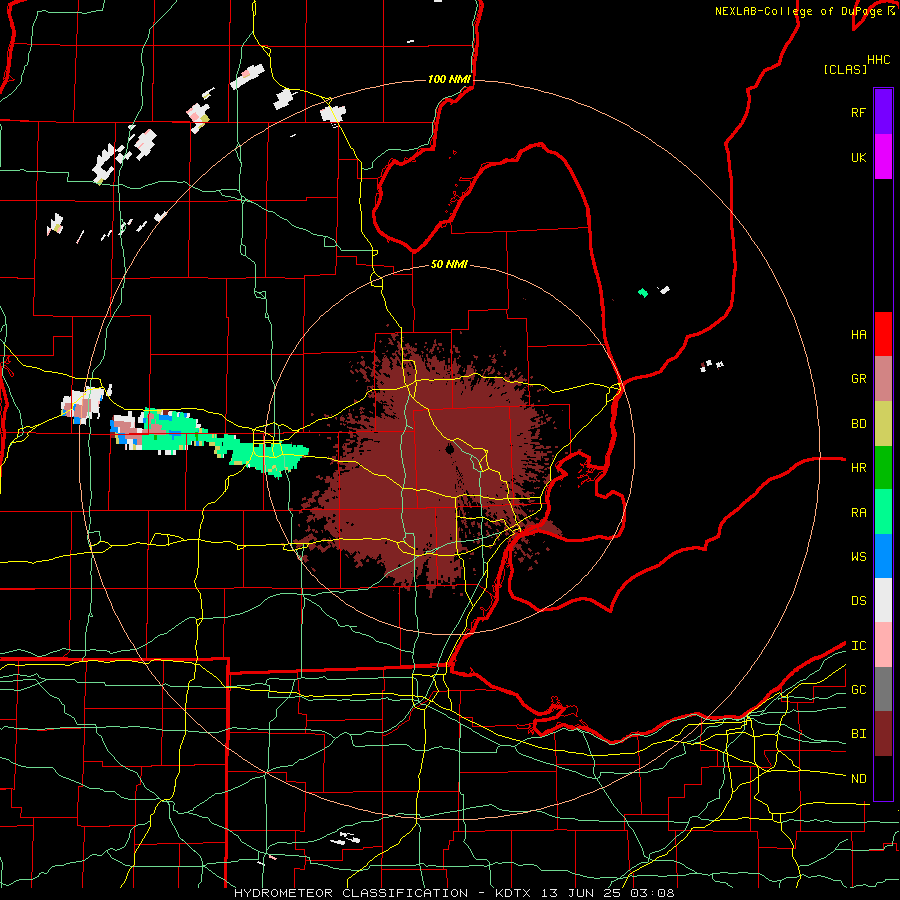Click the blue WS legend swatch
Screen dimensions: 900x900
(883, 556)
